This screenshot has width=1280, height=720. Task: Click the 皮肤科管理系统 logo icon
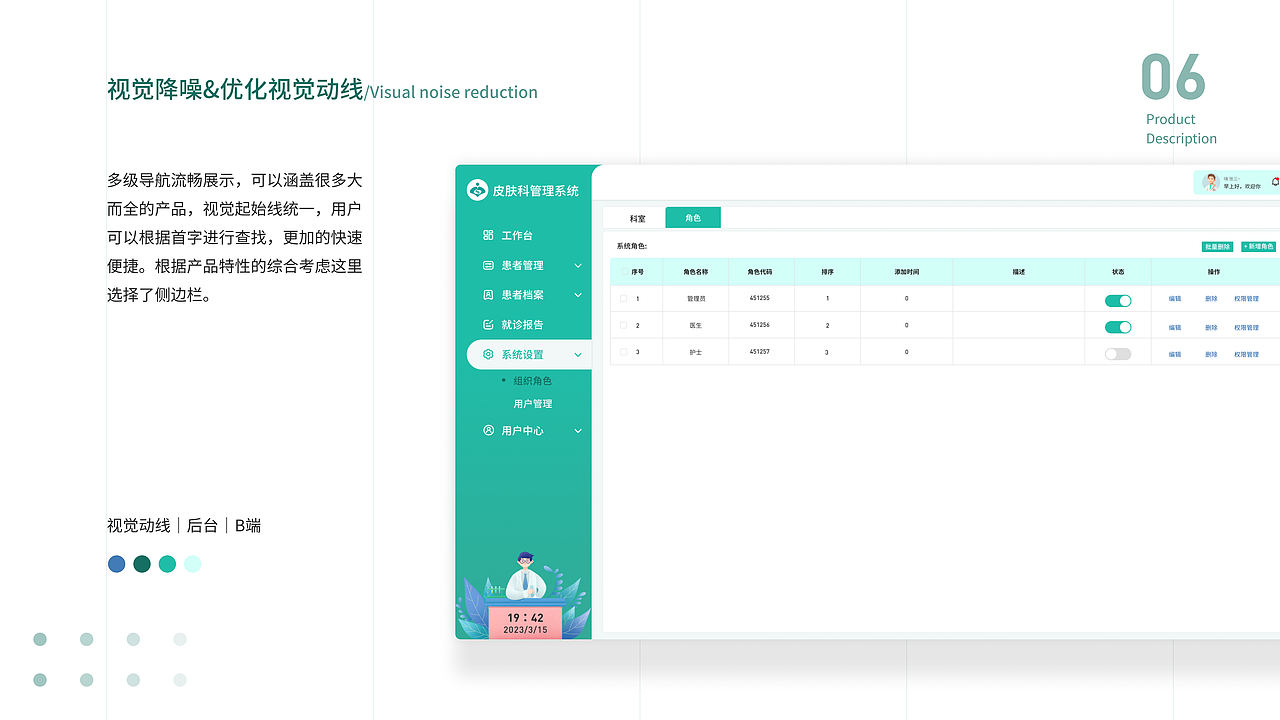[x=476, y=189]
